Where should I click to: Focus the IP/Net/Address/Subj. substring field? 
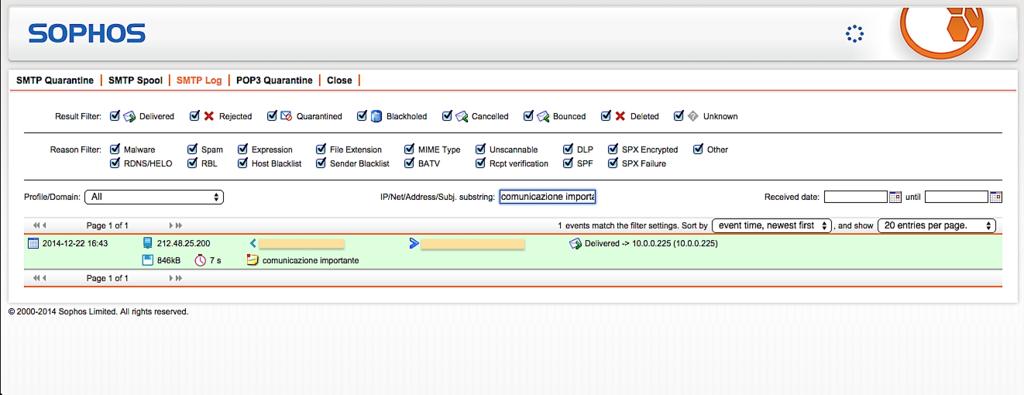pos(548,197)
